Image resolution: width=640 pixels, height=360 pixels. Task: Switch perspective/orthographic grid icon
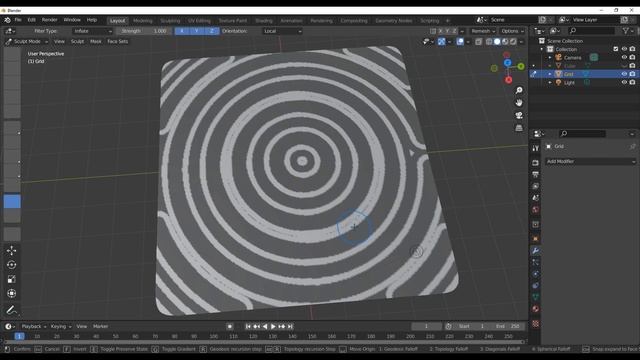click(519, 128)
